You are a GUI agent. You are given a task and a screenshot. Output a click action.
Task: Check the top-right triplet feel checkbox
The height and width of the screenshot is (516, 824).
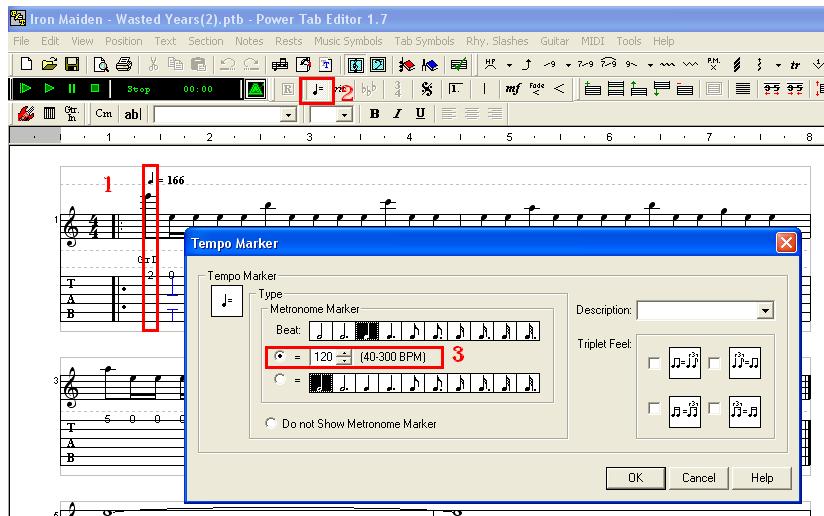[714, 363]
